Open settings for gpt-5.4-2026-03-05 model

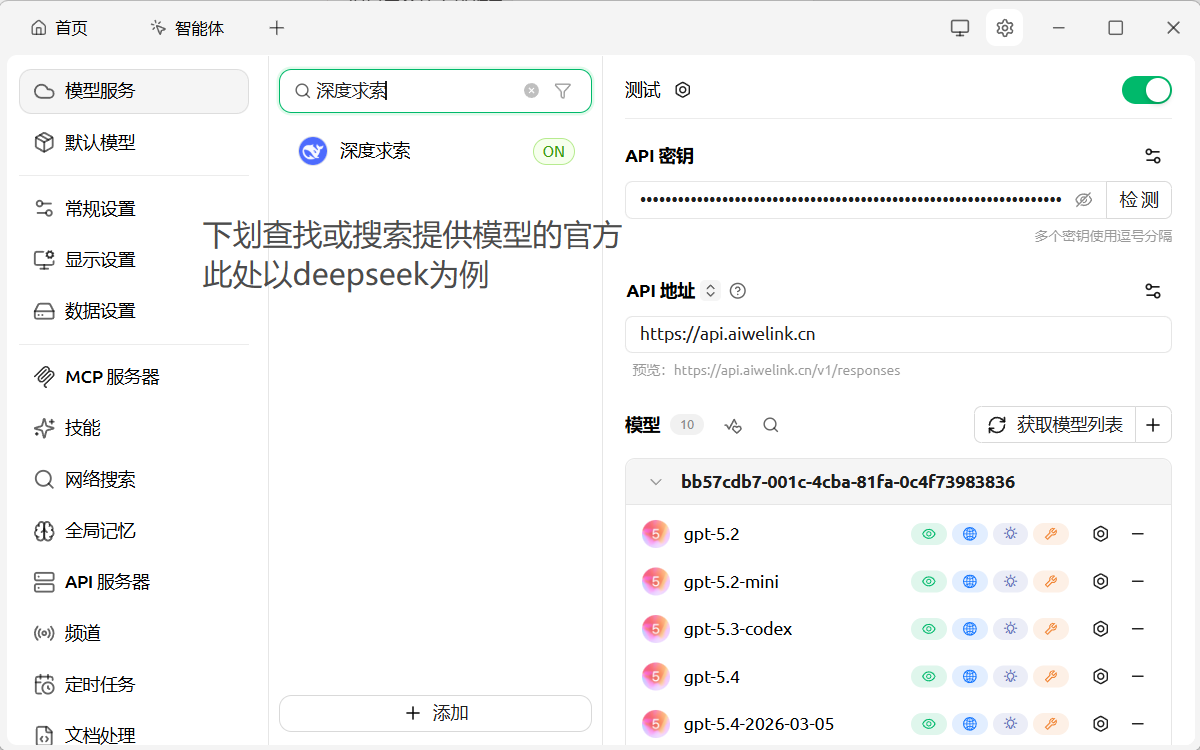point(1101,724)
